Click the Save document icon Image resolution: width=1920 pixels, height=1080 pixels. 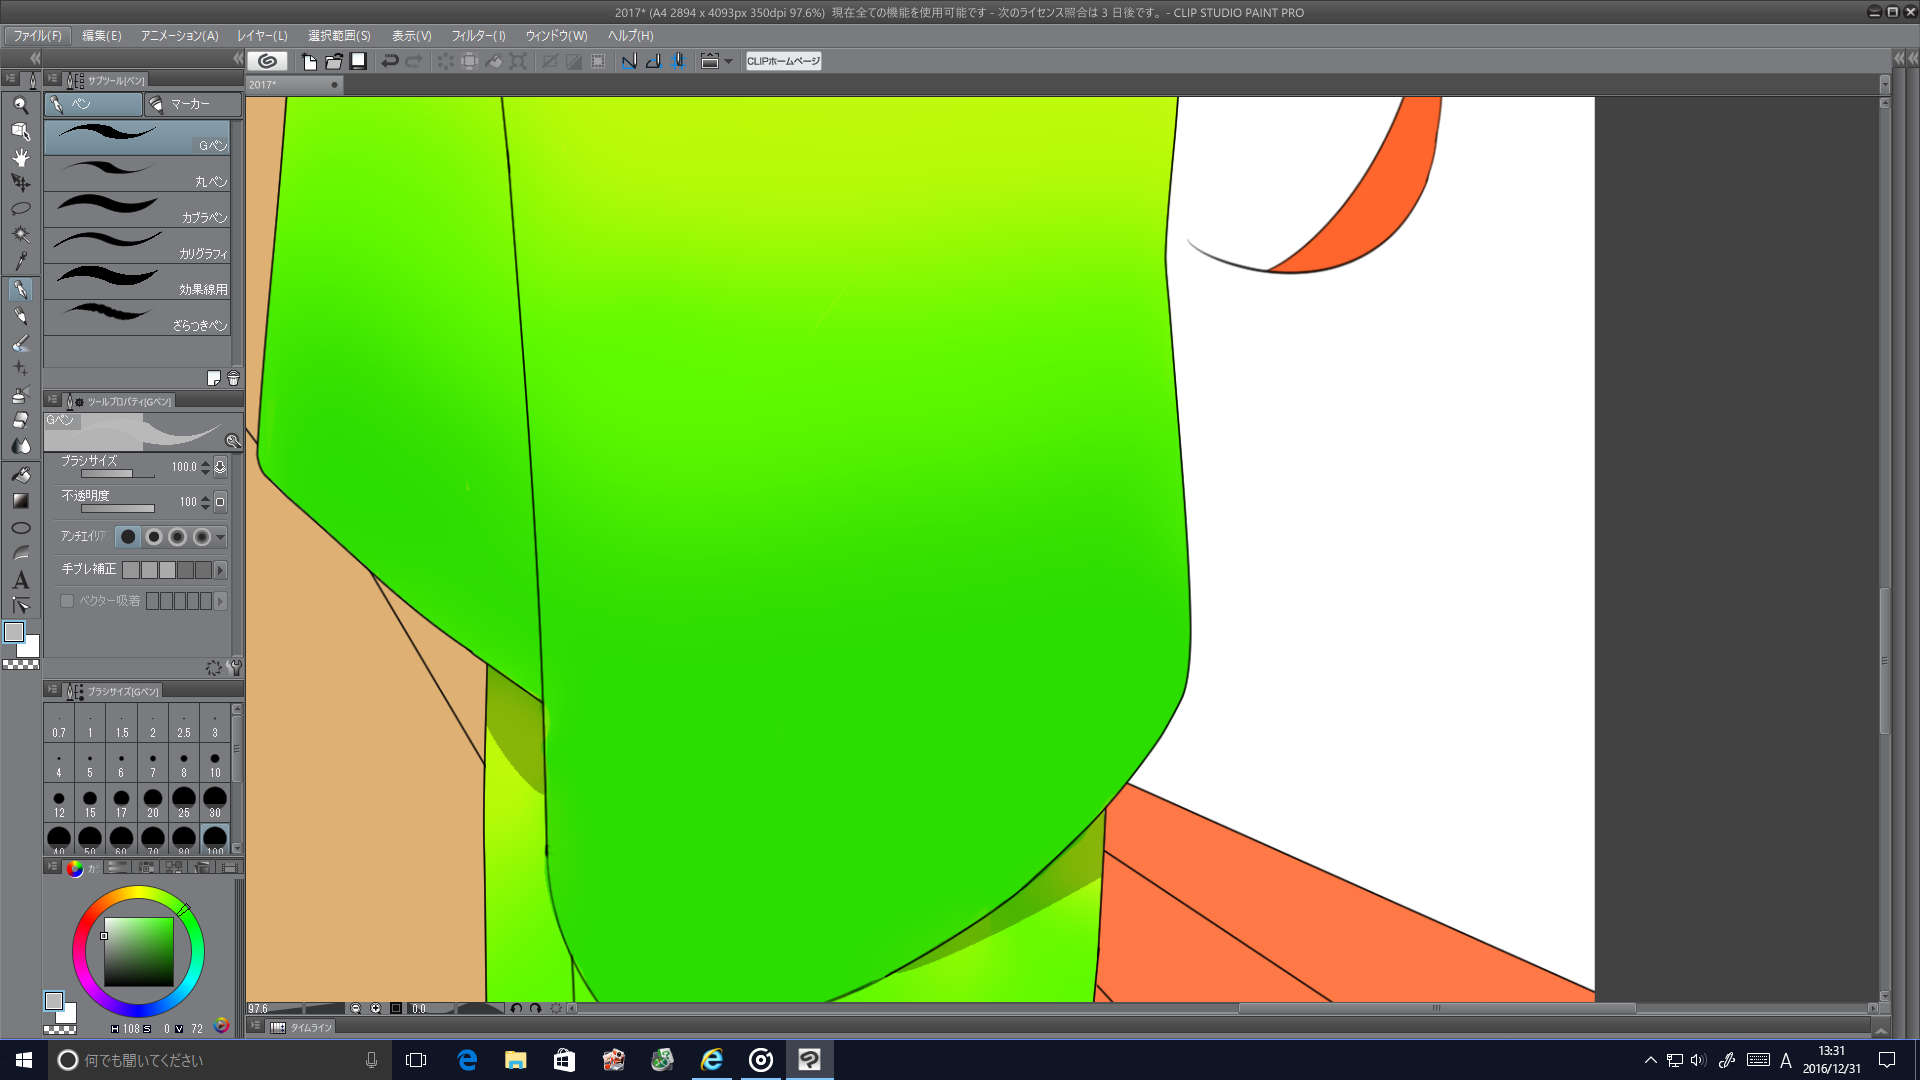click(358, 61)
